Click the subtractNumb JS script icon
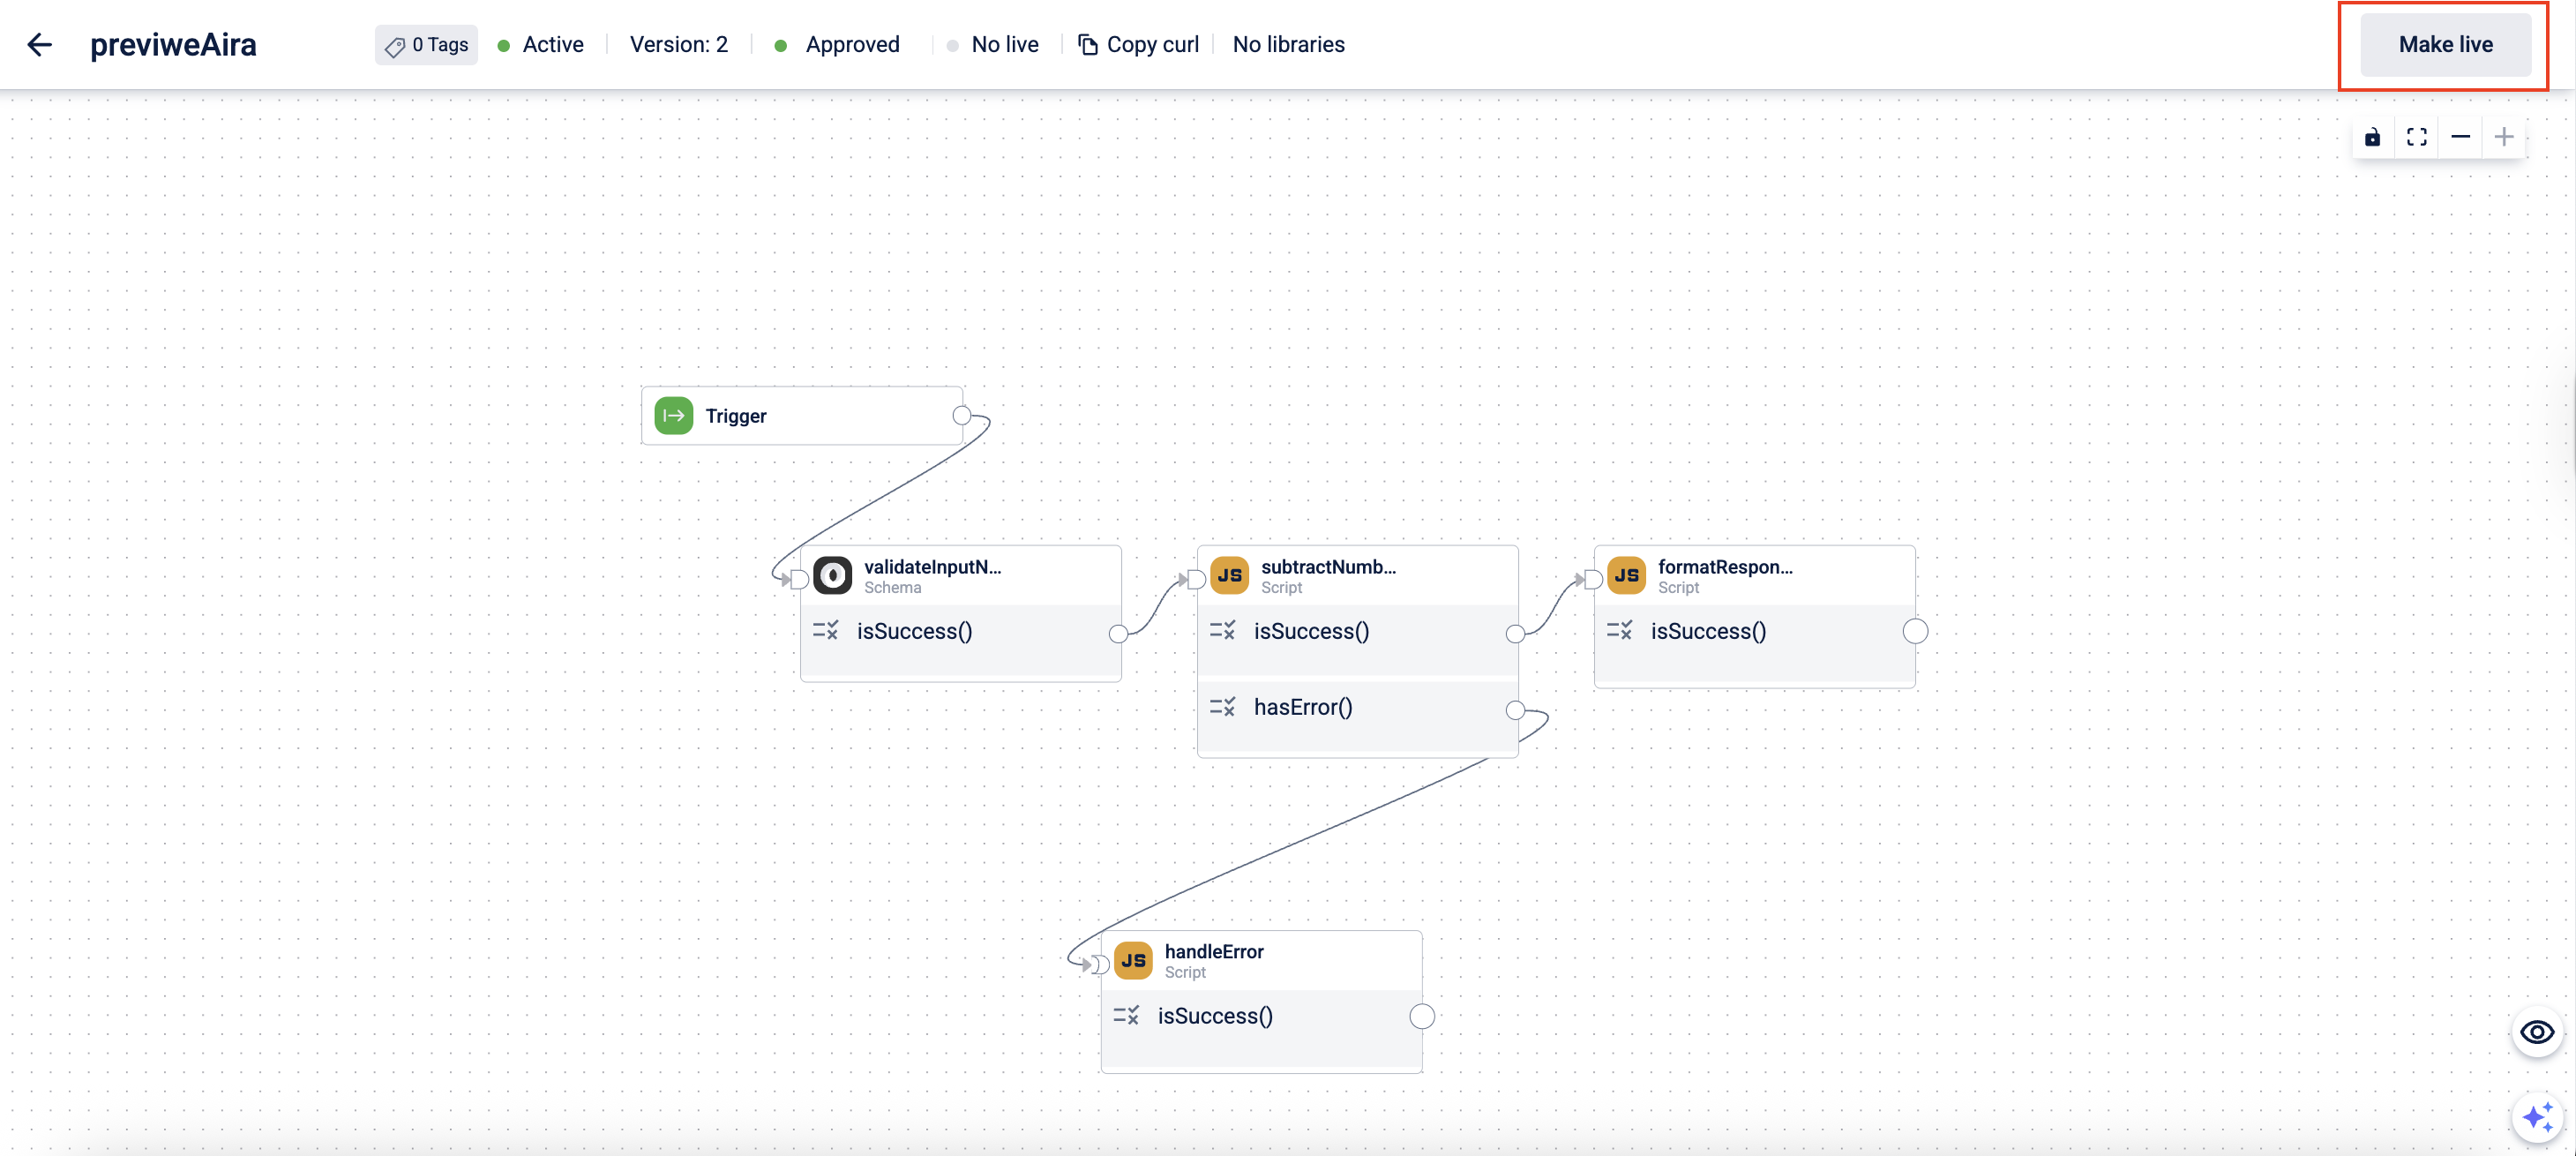2576x1156 pixels. [1229, 575]
